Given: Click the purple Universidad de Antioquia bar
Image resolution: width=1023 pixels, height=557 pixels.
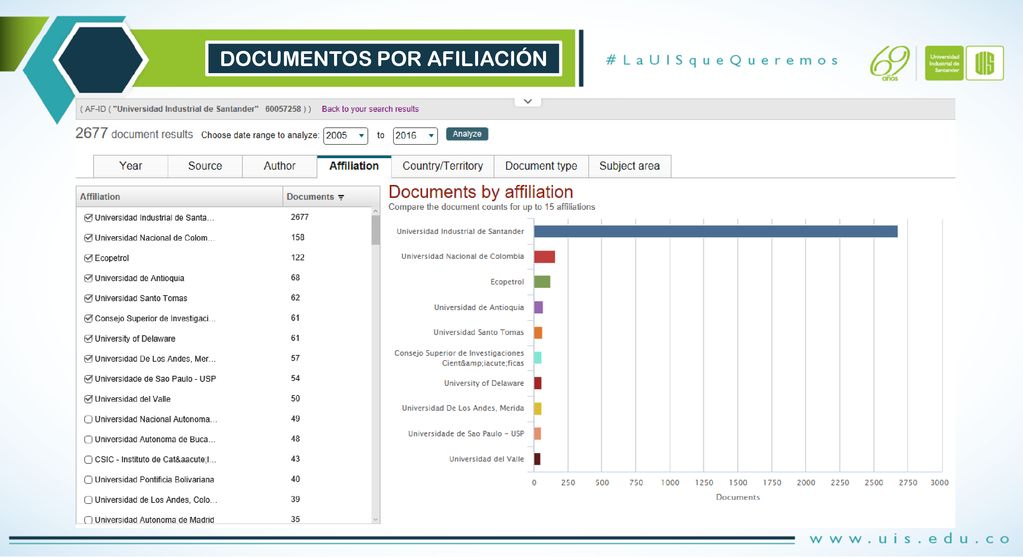Looking at the screenshot, I should pyautogui.click(x=538, y=307).
